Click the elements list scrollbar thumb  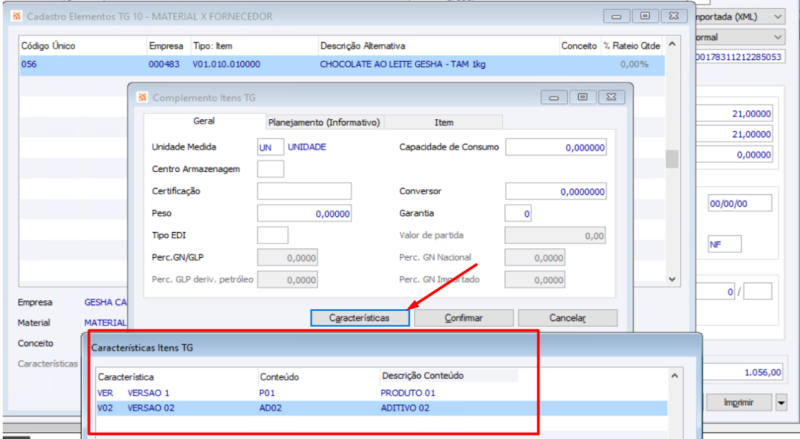(x=672, y=159)
